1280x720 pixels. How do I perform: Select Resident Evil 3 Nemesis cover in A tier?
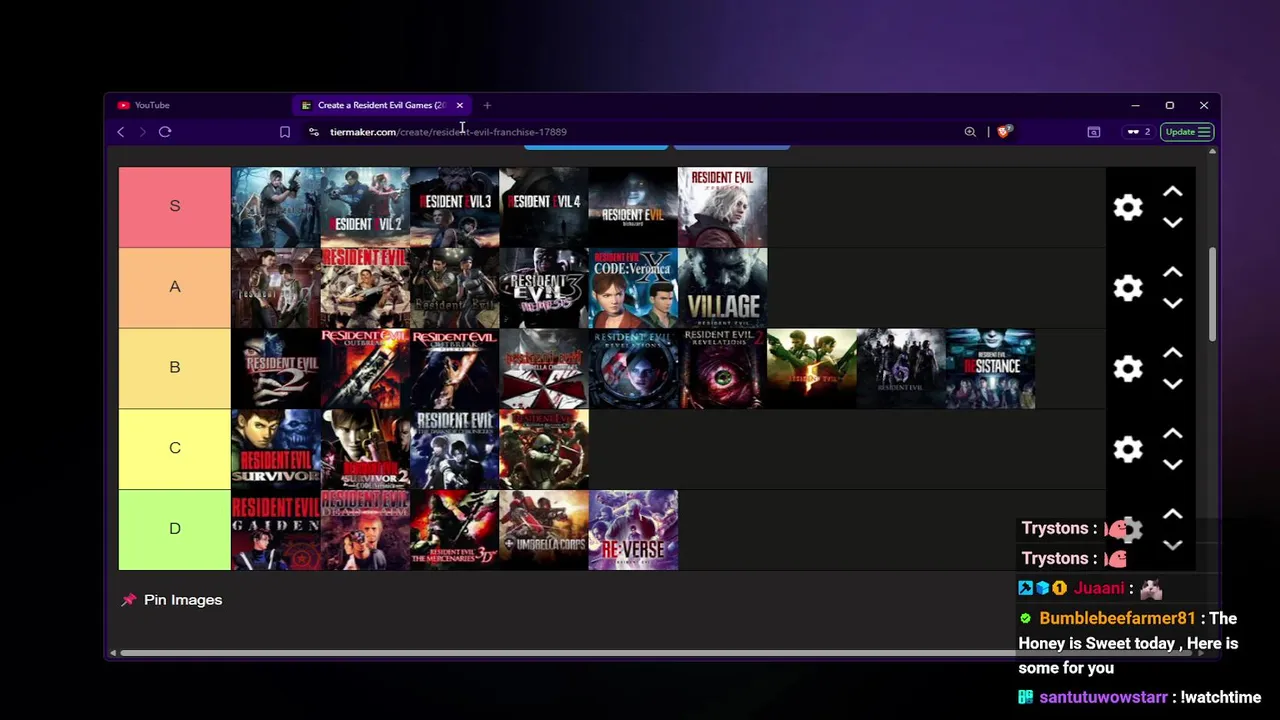pos(544,288)
